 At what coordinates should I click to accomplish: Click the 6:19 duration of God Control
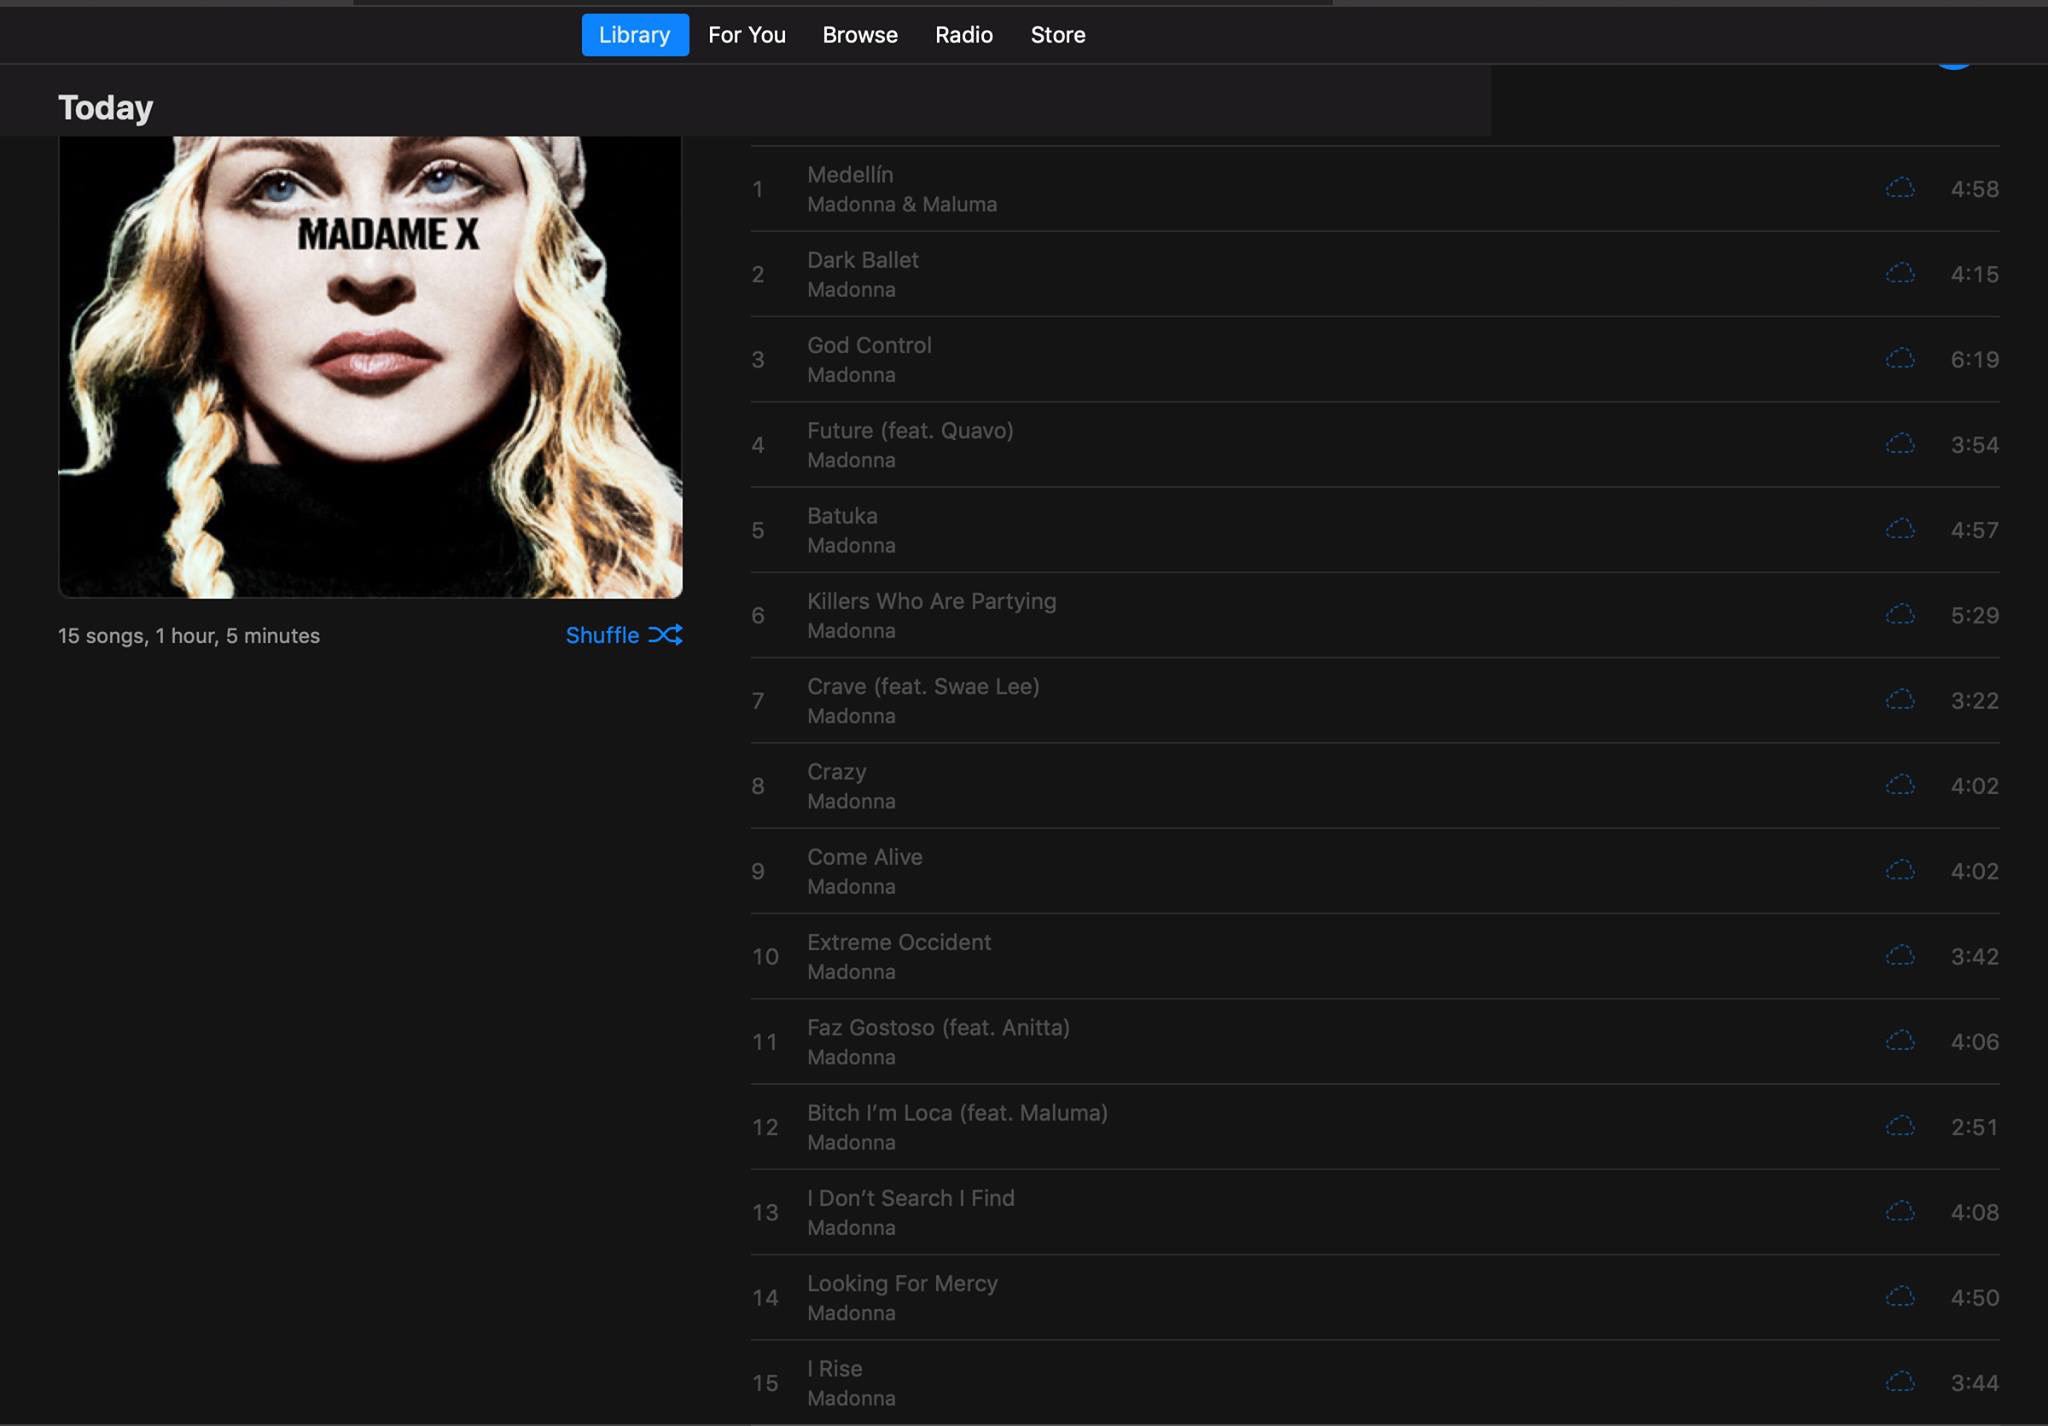click(x=1974, y=359)
